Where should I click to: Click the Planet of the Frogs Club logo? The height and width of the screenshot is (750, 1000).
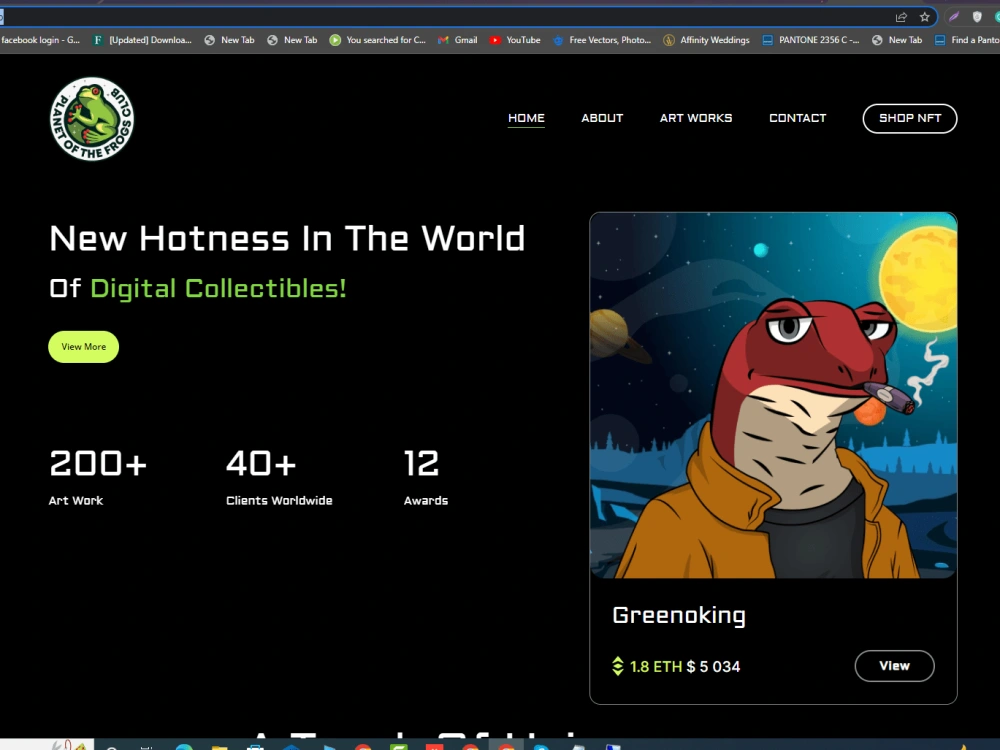[92, 119]
